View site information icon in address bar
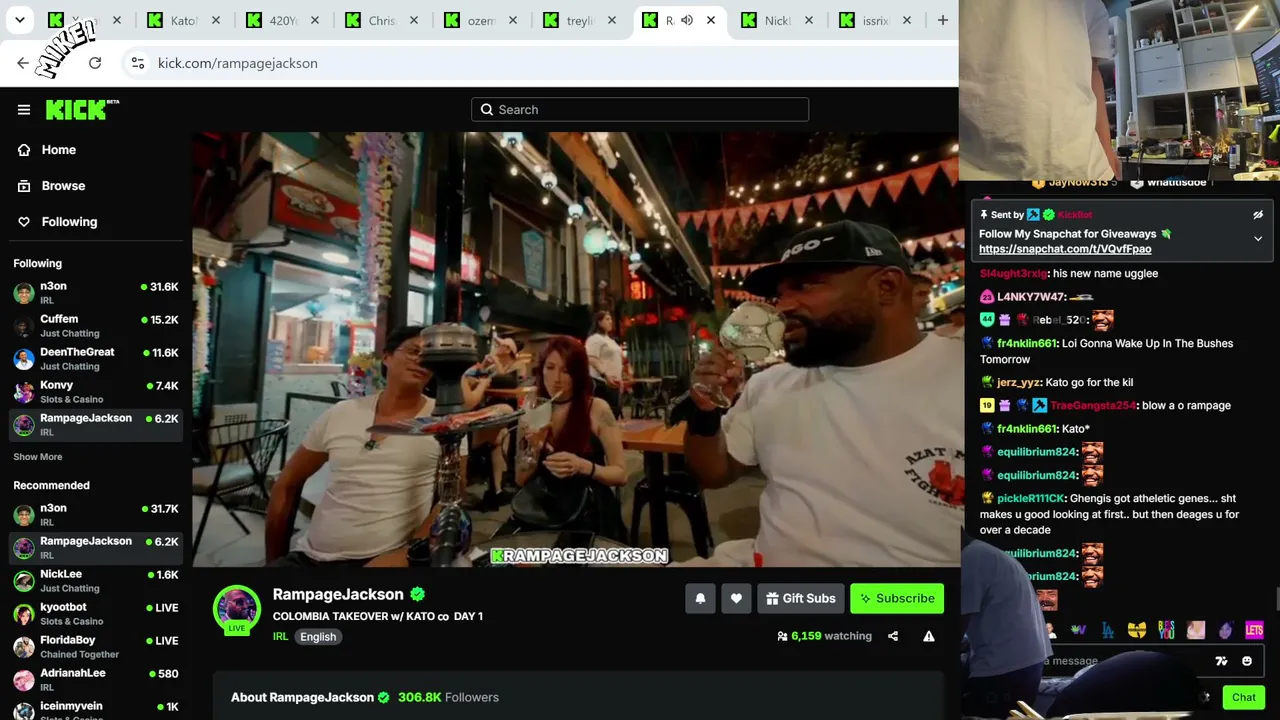This screenshot has height=720, width=1280. click(x=138, y=63)
